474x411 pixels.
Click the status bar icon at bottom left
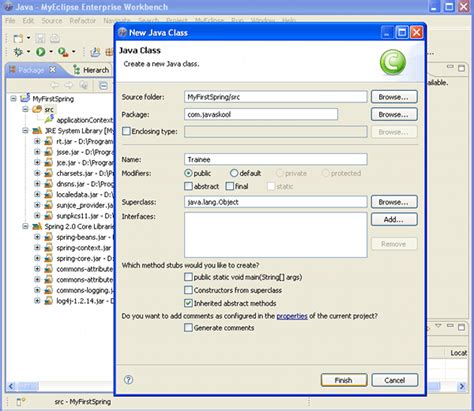click(20, 402)
